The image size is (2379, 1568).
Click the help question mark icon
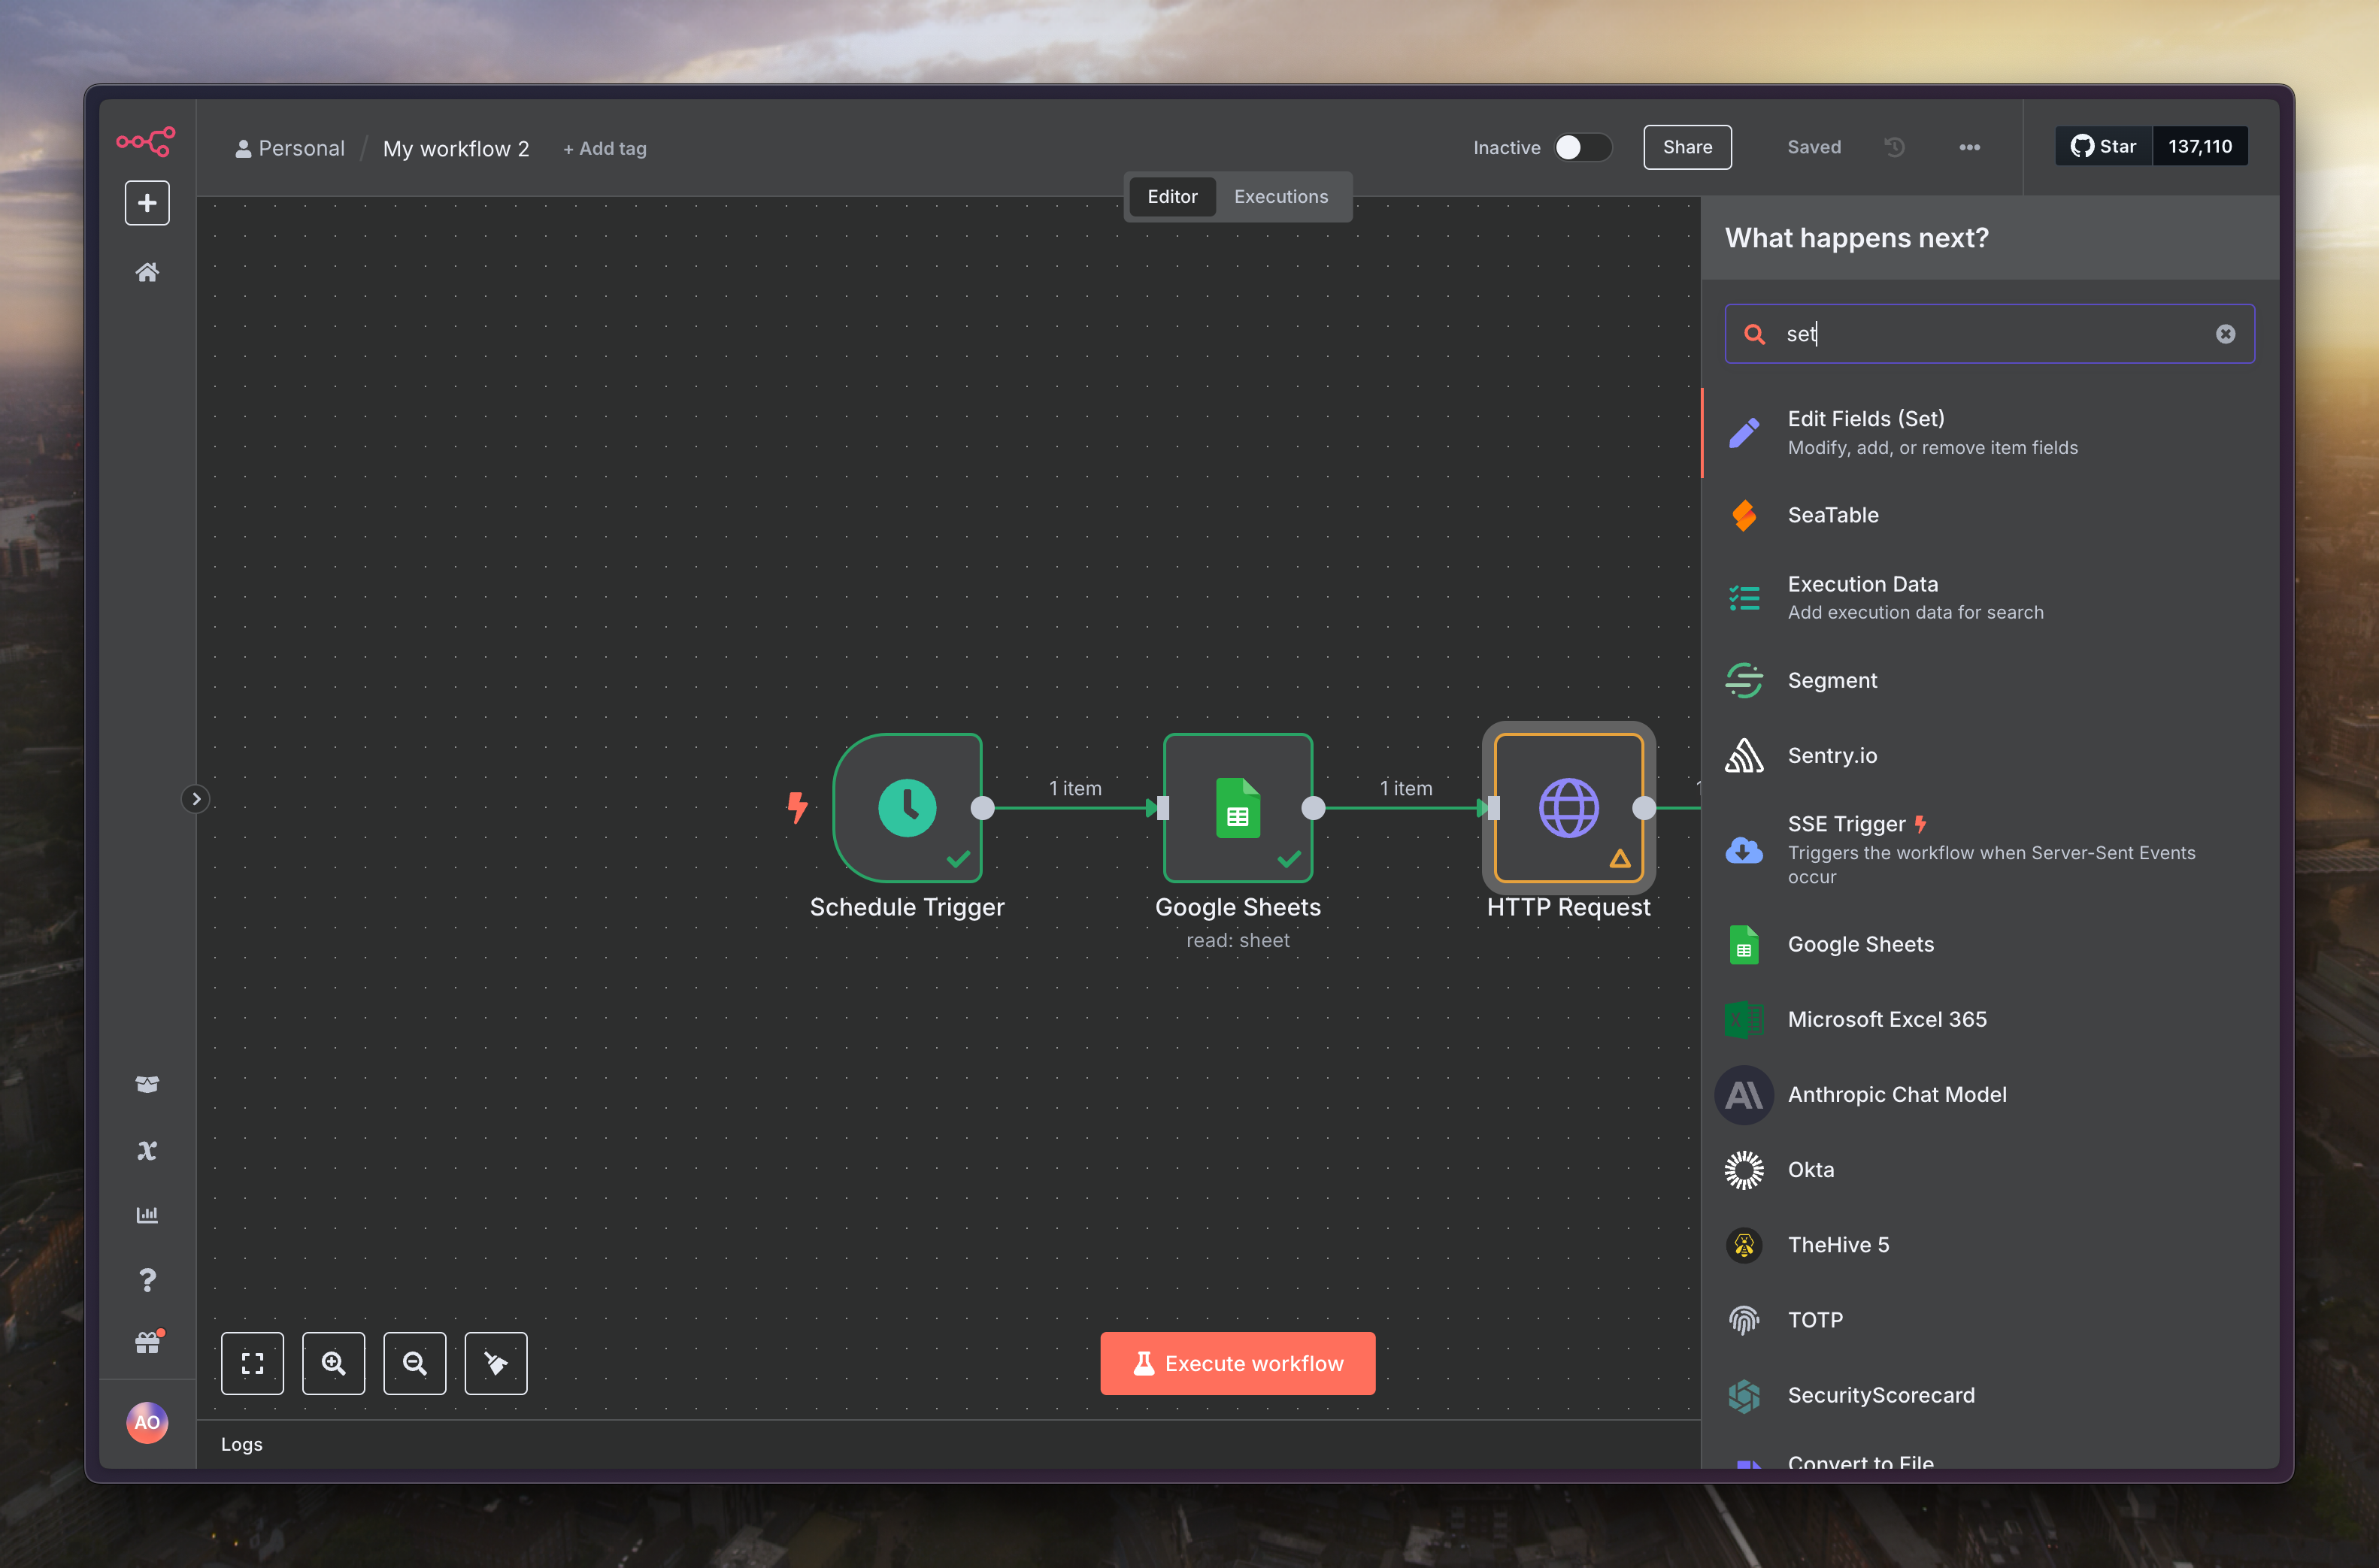147,1280
